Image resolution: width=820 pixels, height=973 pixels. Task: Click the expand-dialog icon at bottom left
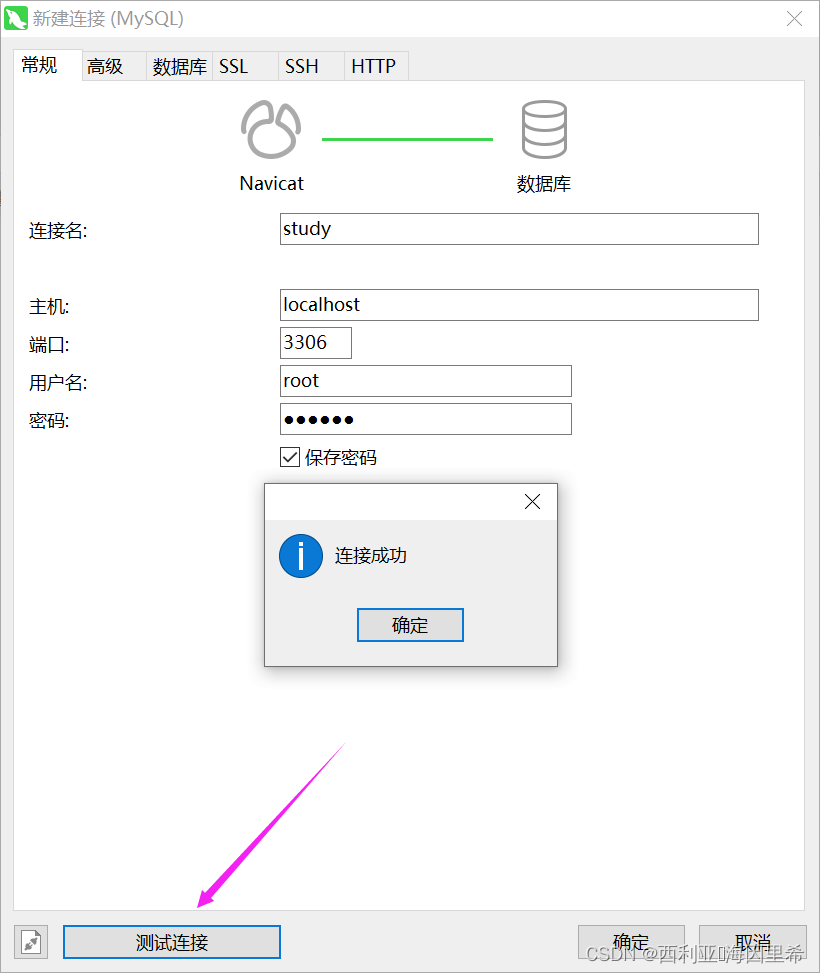pyautogui.click(x=31, y=943)
